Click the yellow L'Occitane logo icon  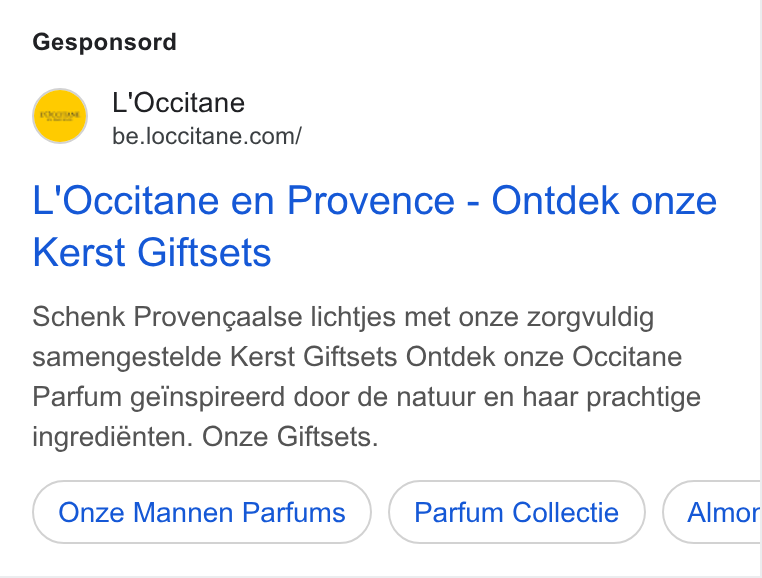(60, 116)
